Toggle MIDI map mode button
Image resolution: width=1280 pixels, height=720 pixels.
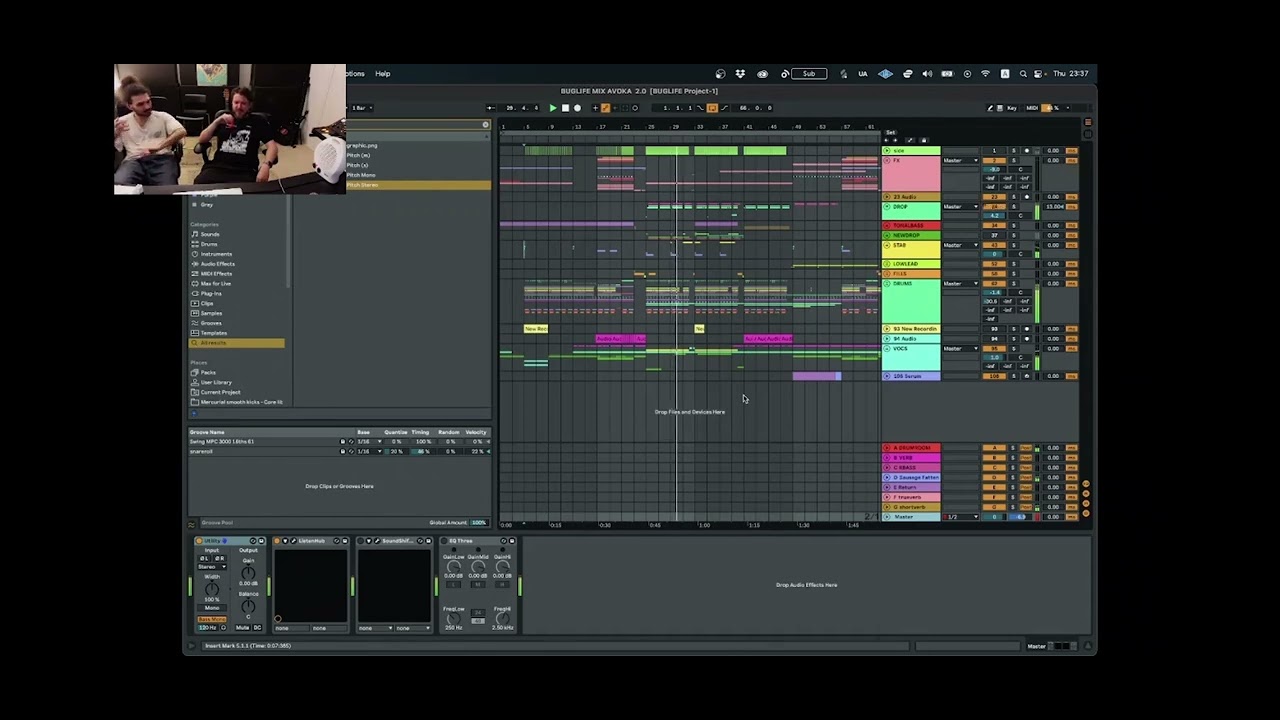[1032, 108]
